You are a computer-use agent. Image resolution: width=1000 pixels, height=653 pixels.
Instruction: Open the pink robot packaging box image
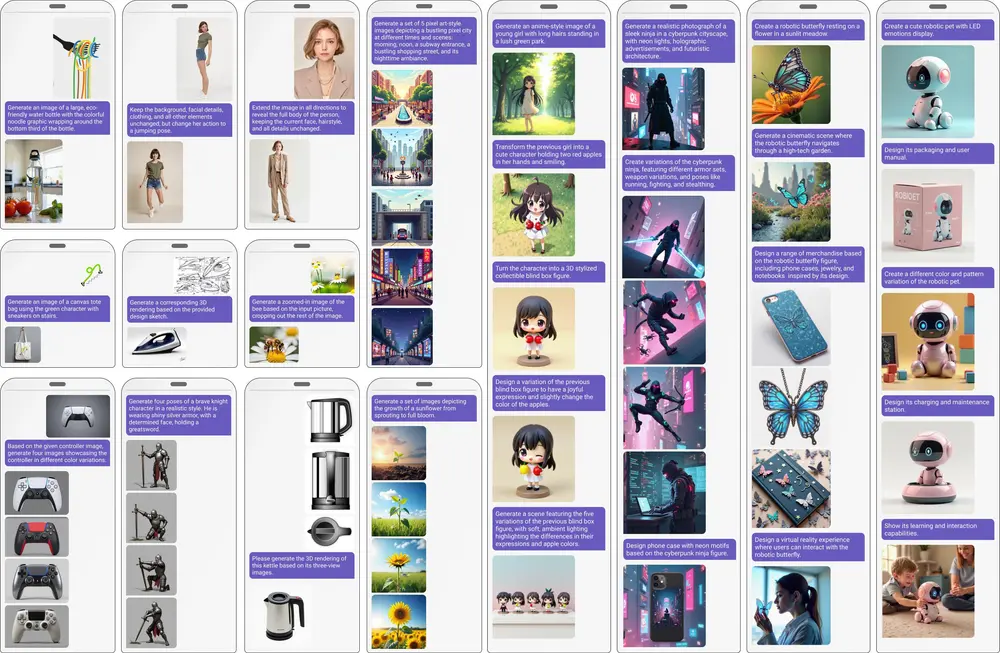(x=928, y=216)
